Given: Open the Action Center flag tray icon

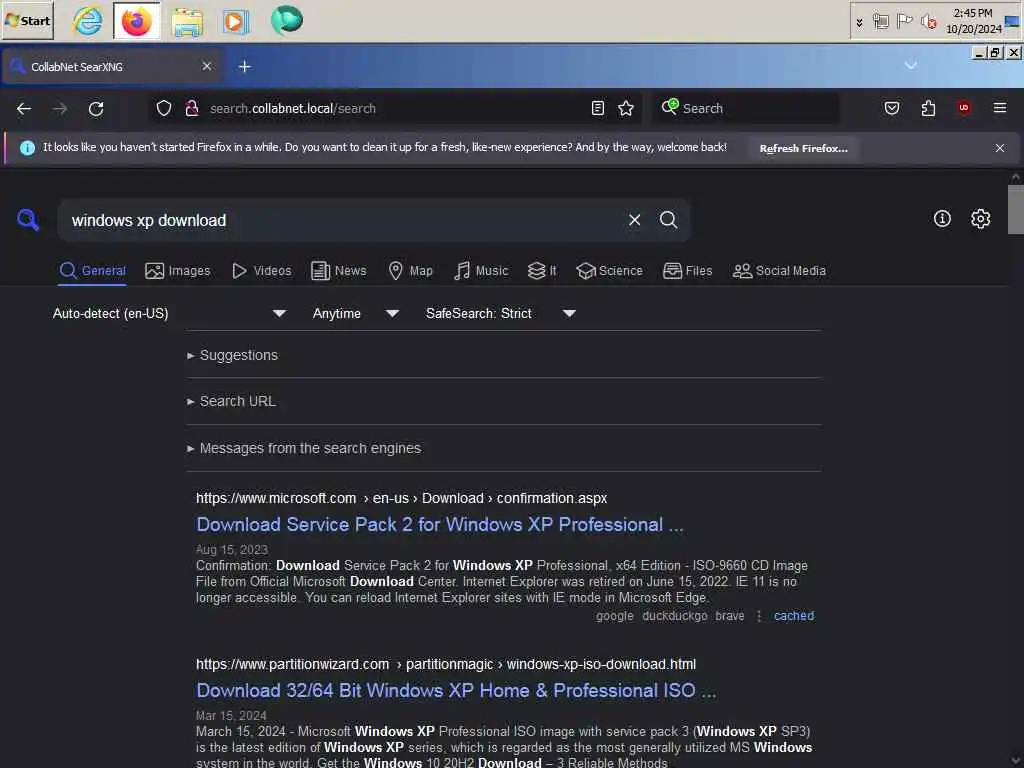Looking at the screenshot, I should [904, 21].
